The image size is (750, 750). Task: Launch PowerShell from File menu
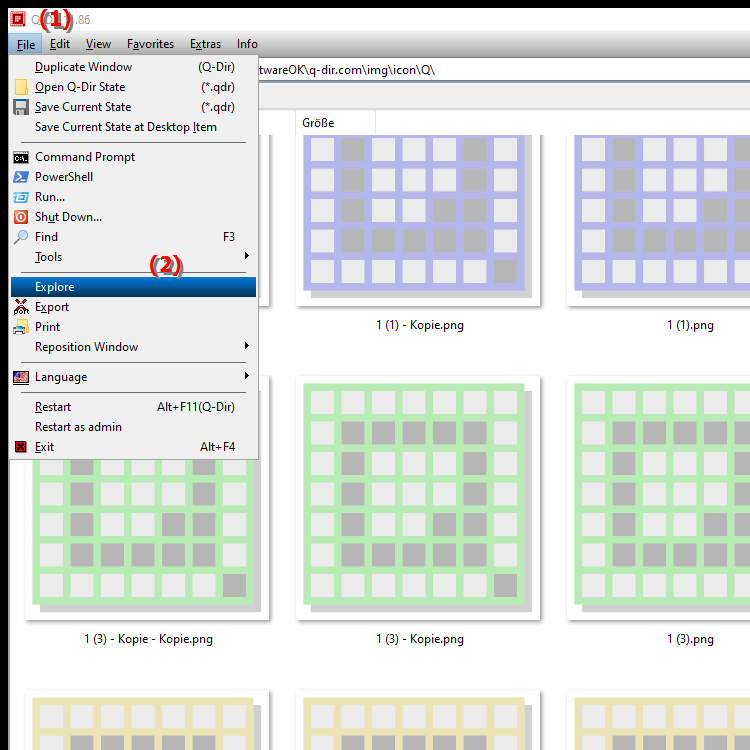point(133,177)
